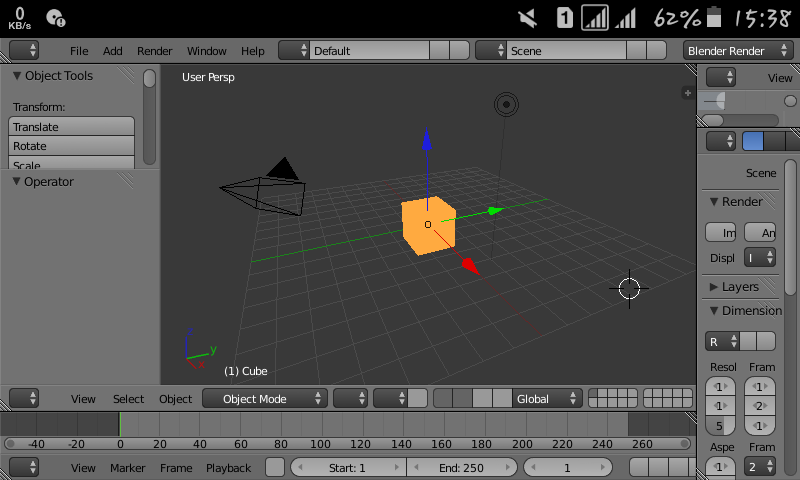Open the Object Mode dropdown

pyautogui.click(x=264, y=398)
